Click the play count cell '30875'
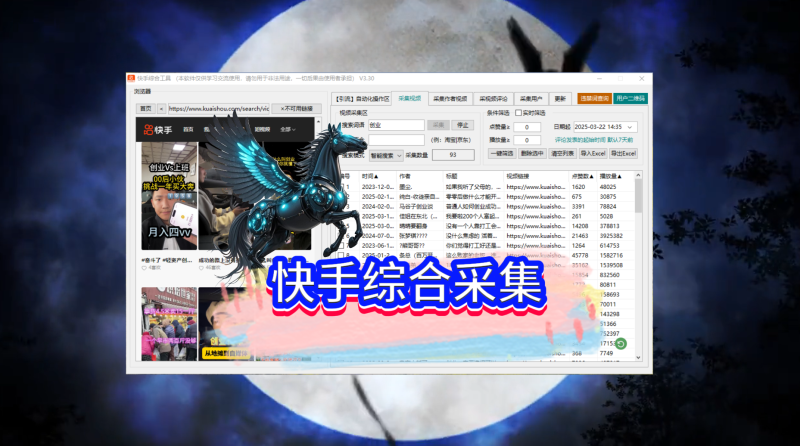The height and width of the screenshot is (446, 800). (608, 196)
